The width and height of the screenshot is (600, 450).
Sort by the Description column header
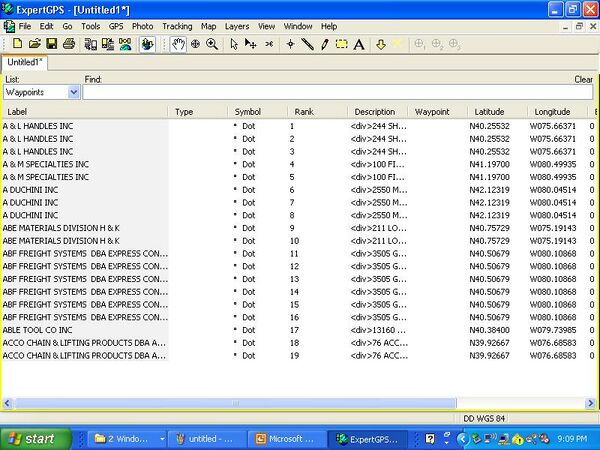(x=377, y=112)
